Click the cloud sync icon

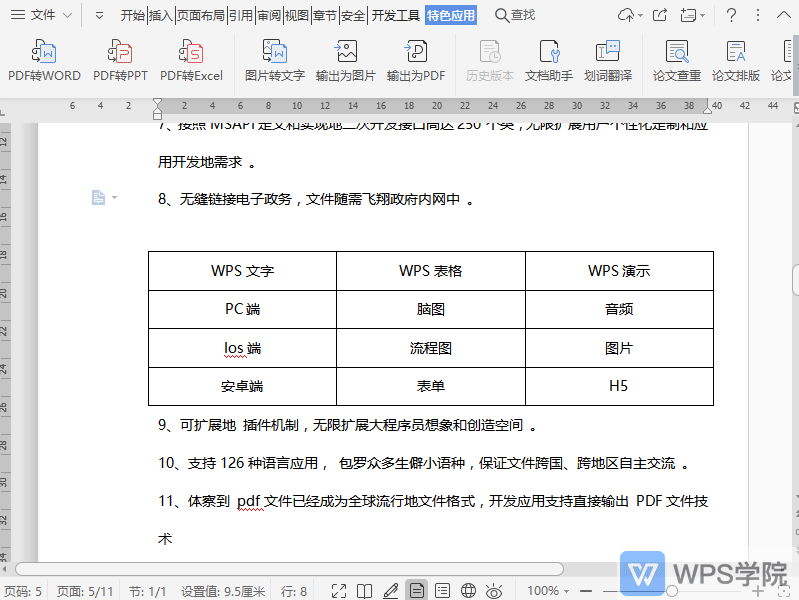(x=626, y=15)
